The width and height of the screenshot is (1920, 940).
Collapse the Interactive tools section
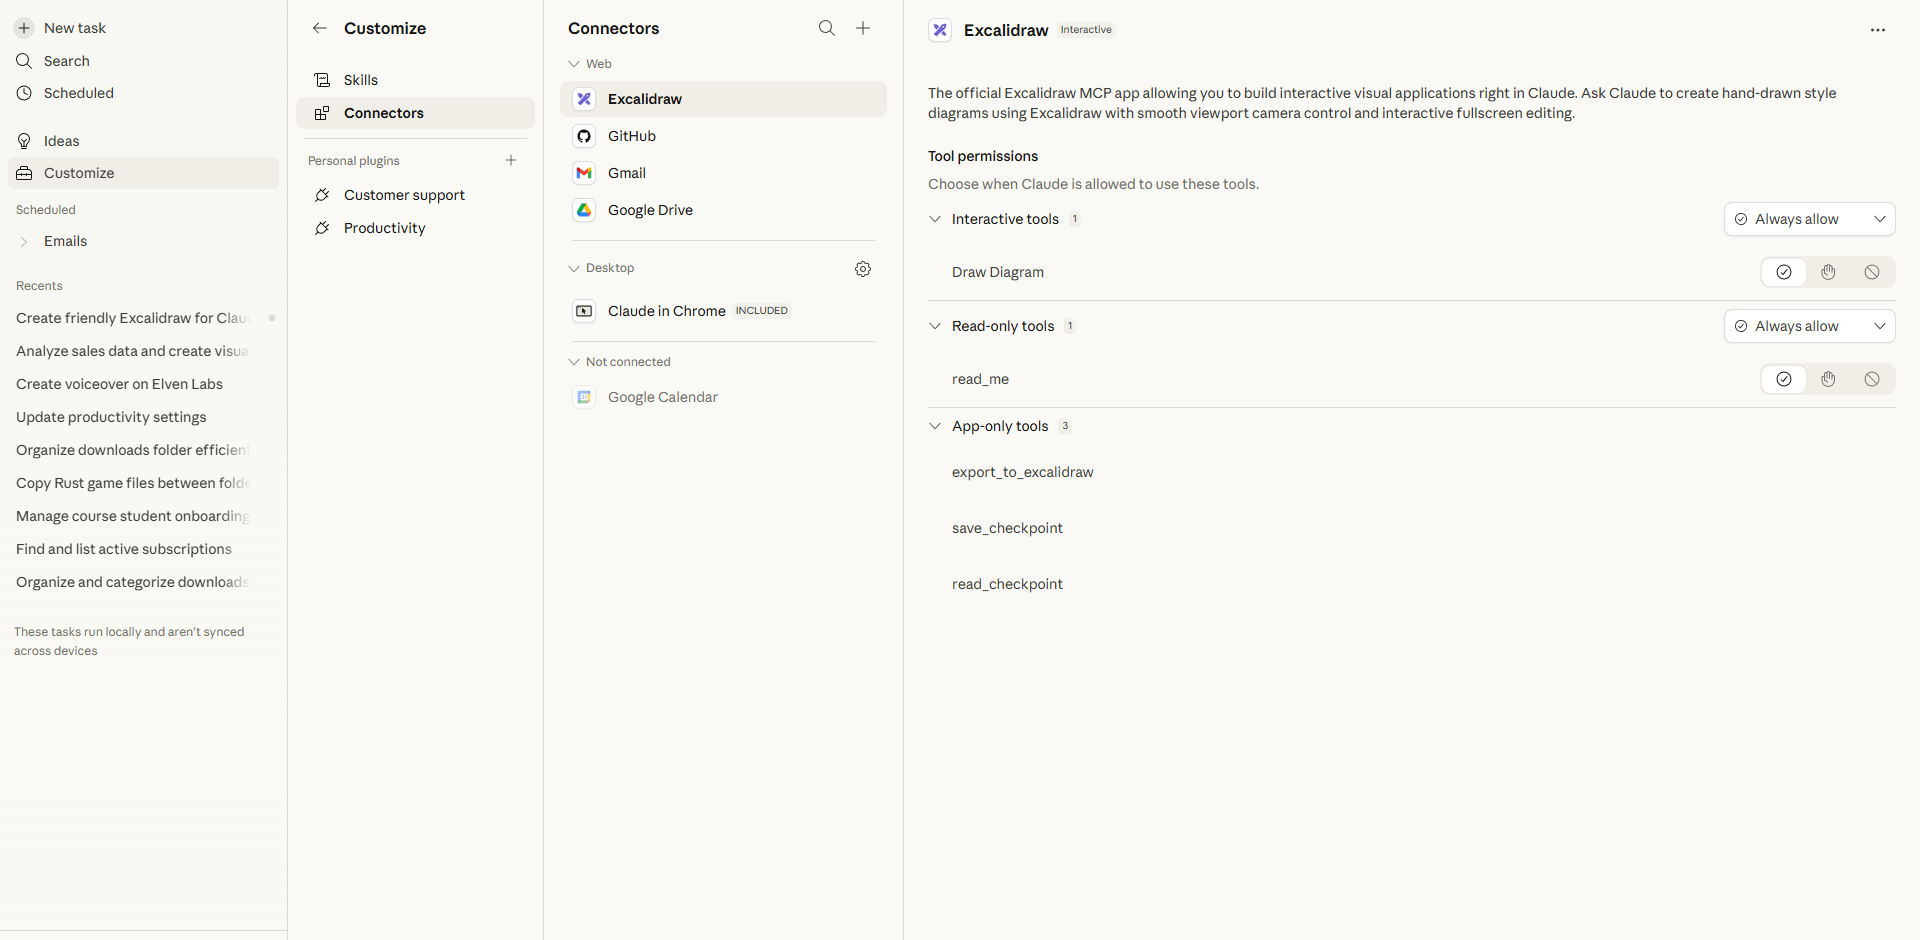[935, 219]
